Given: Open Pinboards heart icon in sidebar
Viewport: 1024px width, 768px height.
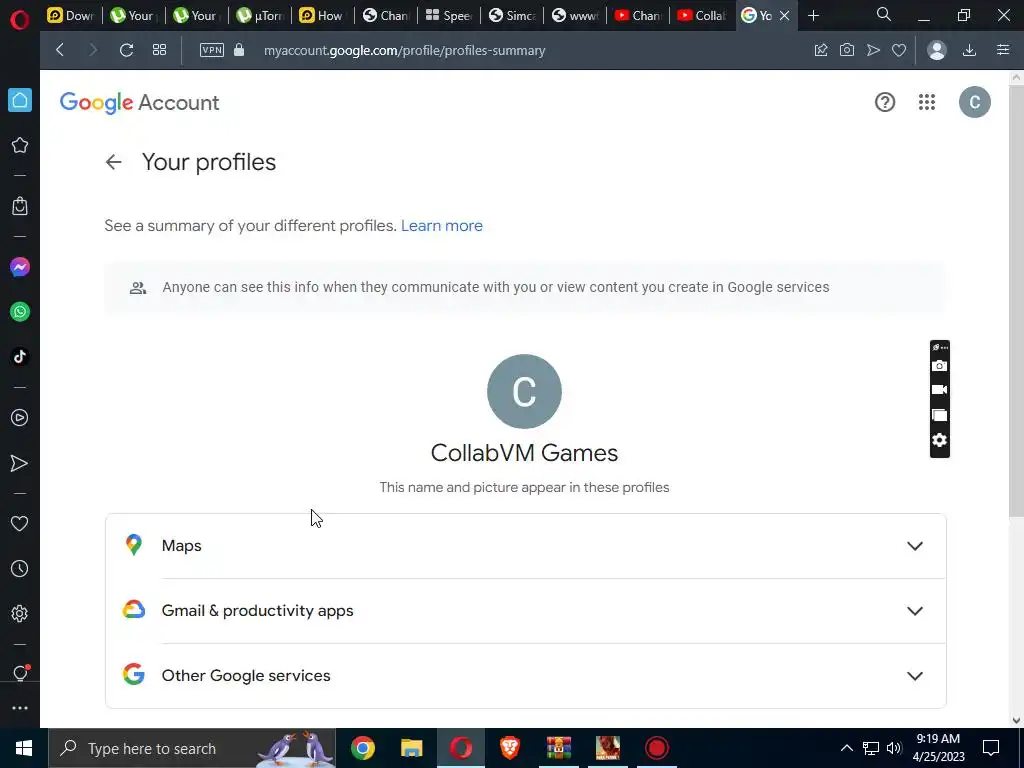Looking at the screenshot, I should (20, 524).
